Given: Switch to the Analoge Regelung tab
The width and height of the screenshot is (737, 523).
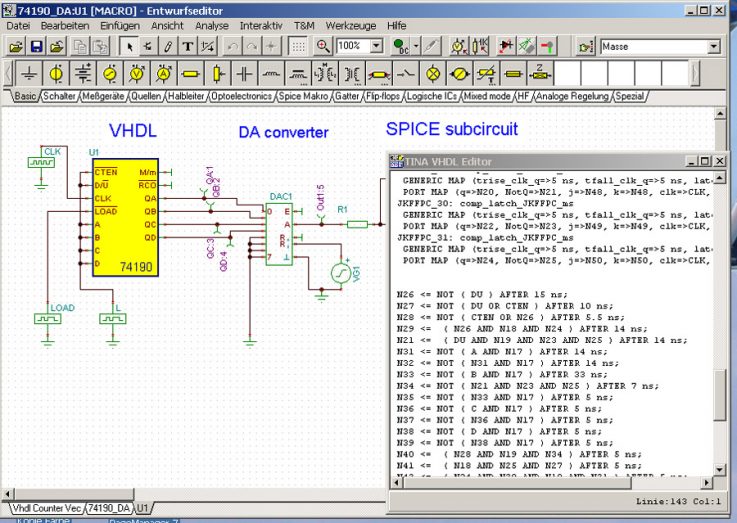Looking at the screenshot, I should point(572,96).
